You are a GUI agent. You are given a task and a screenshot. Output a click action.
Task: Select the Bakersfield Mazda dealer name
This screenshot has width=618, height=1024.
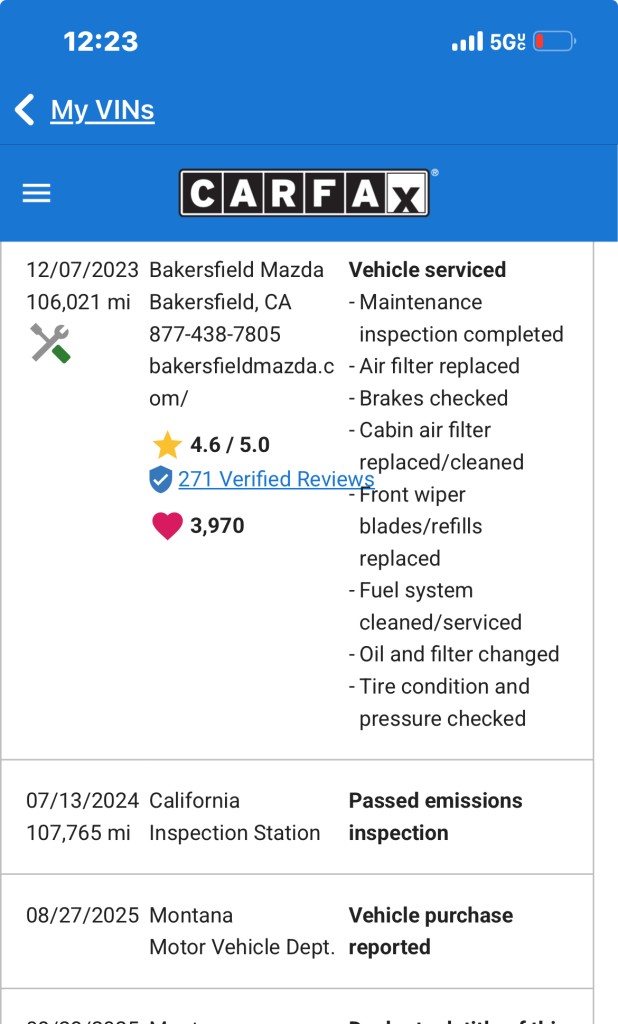(236, 270)
